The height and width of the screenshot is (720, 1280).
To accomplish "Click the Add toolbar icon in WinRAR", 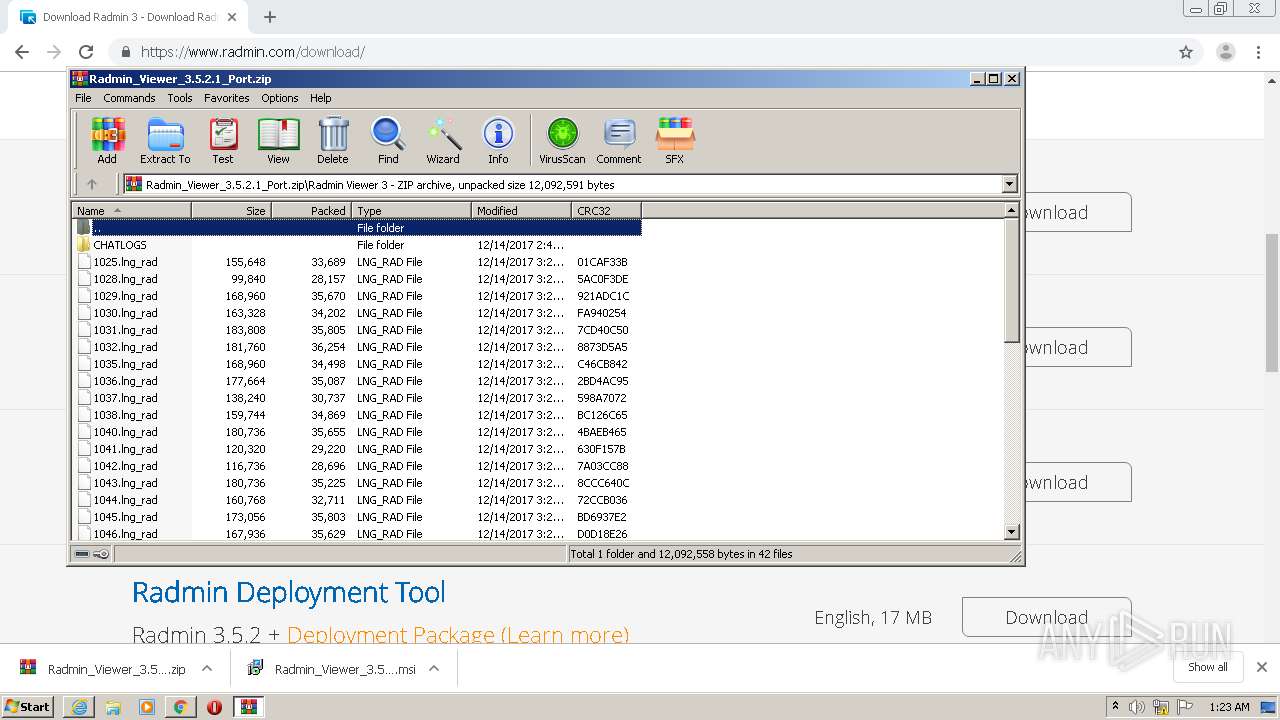I will tap(107, 141).
